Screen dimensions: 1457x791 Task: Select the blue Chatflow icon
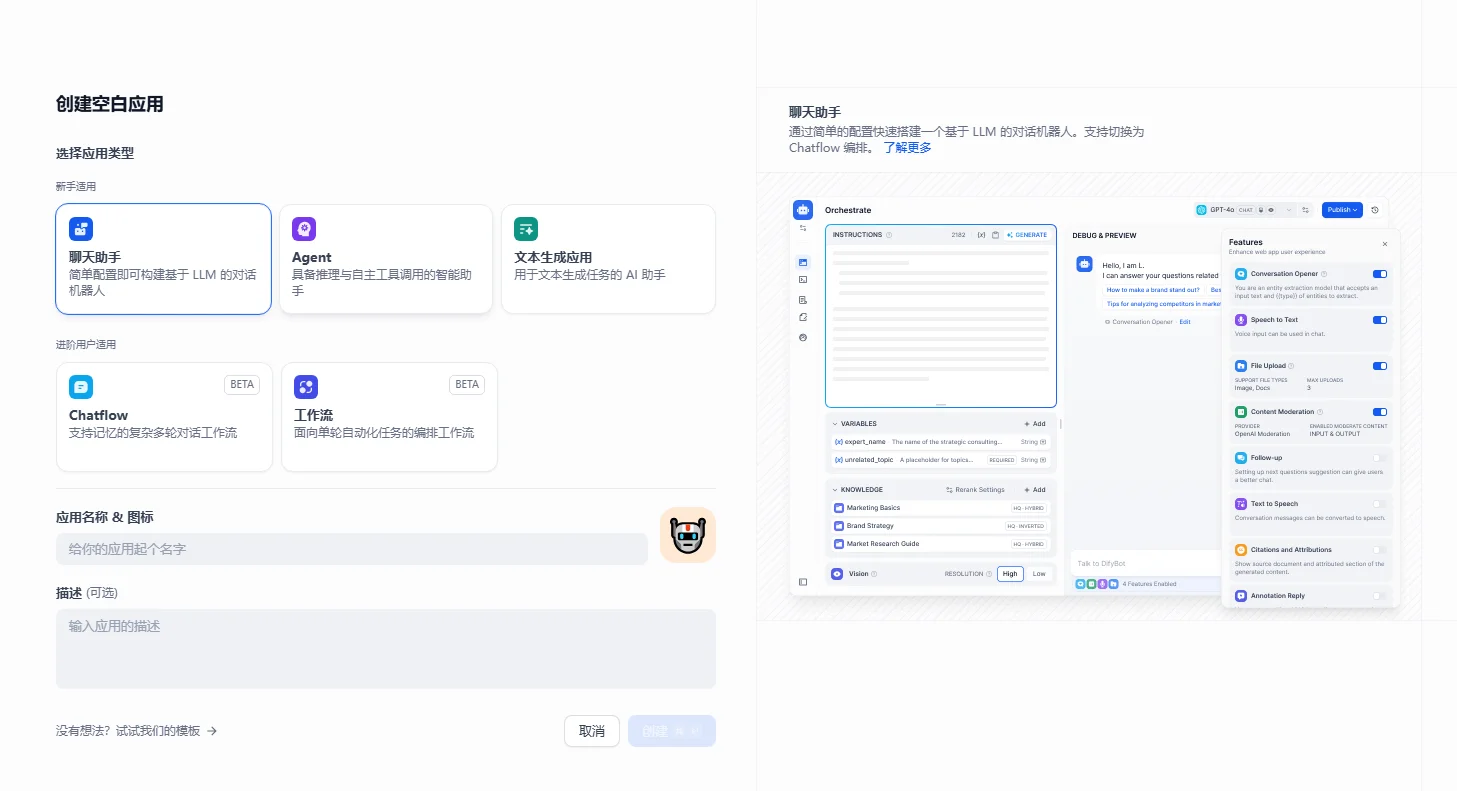click(81, 387)
